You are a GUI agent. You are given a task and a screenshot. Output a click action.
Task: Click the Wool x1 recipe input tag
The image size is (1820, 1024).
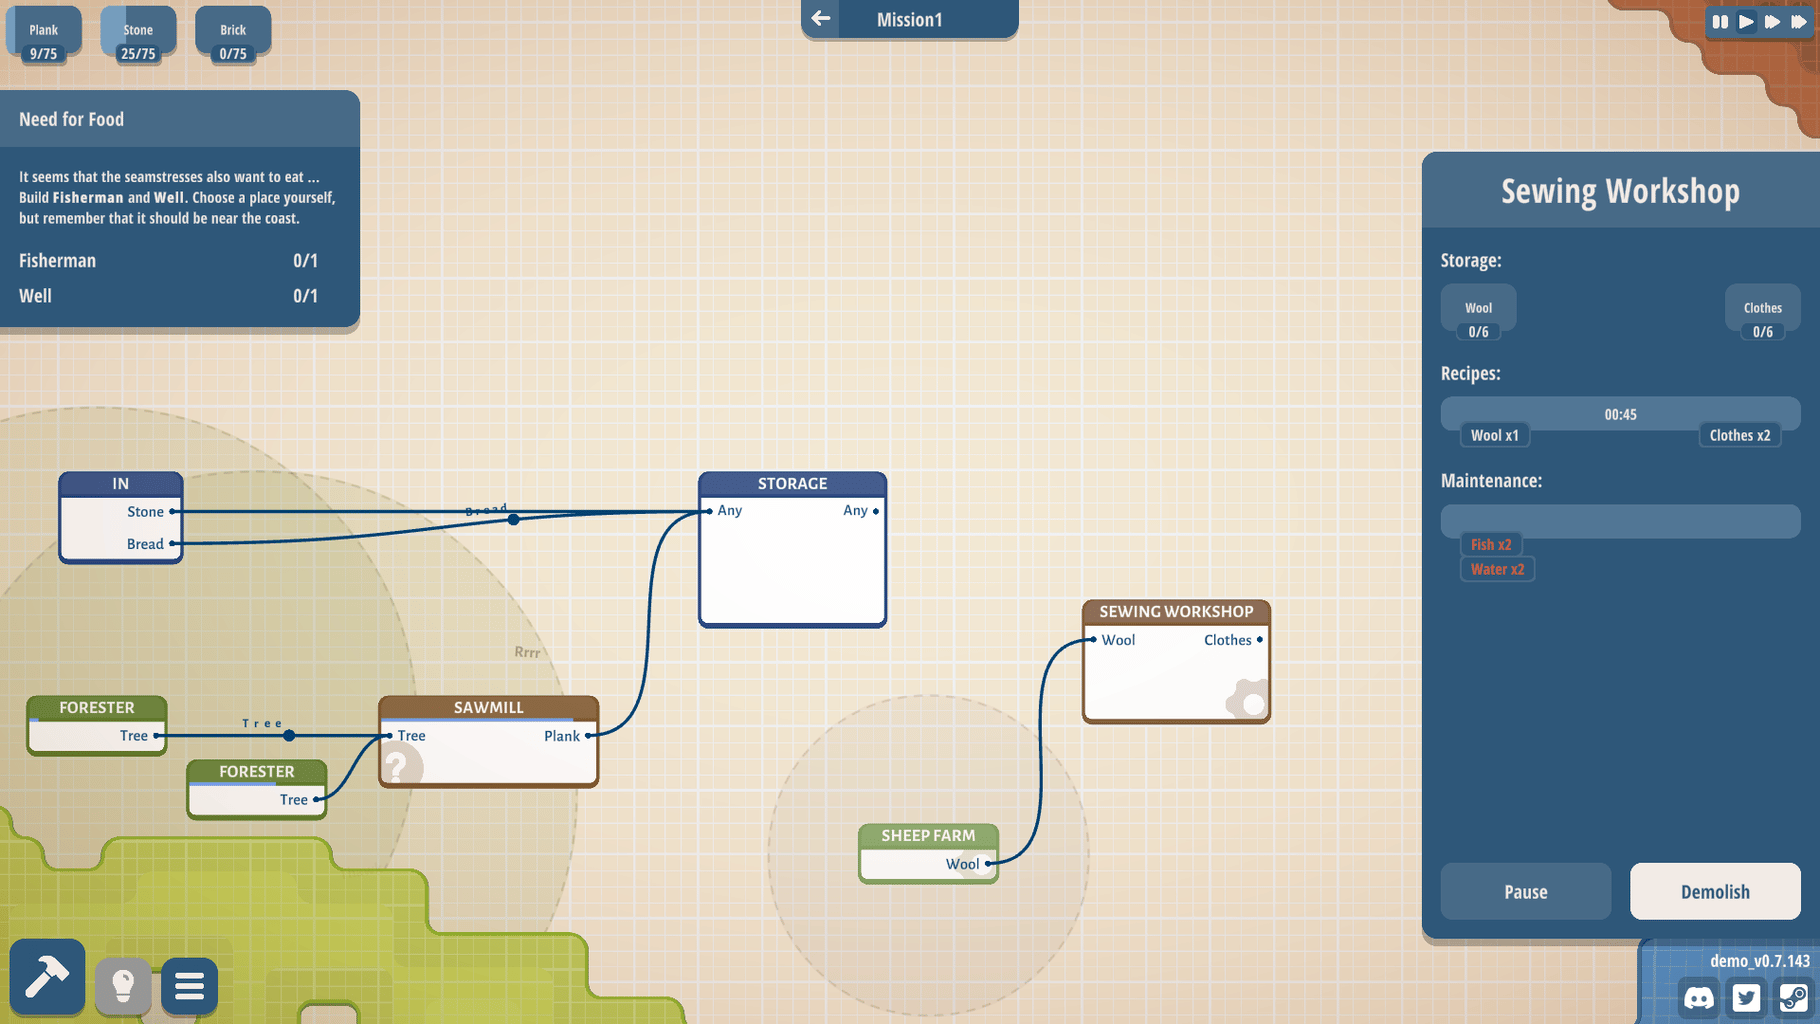[1494, 435]
